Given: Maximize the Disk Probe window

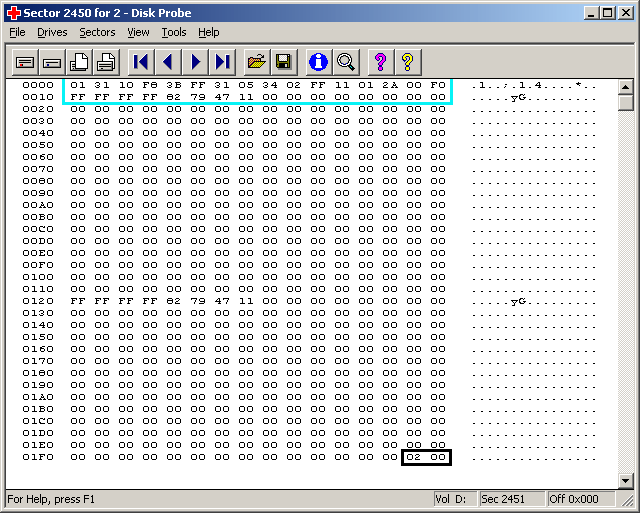Looking at the screenshot, I should (x=607, y=13).
